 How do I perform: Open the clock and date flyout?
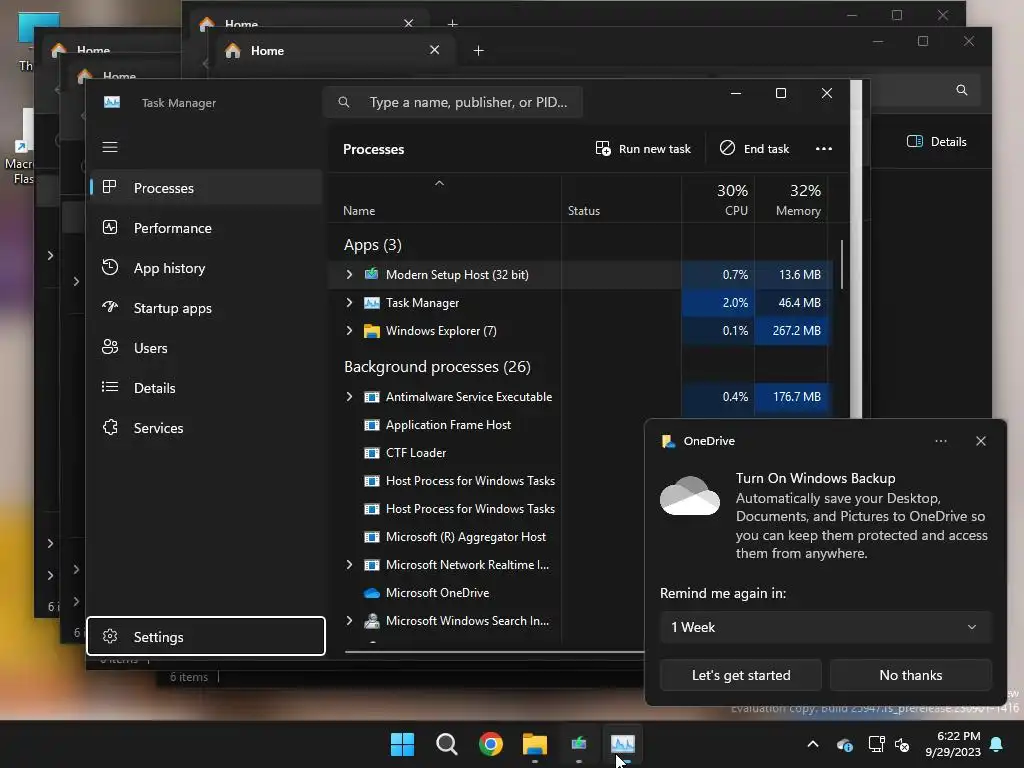click(x=953, y=744)
